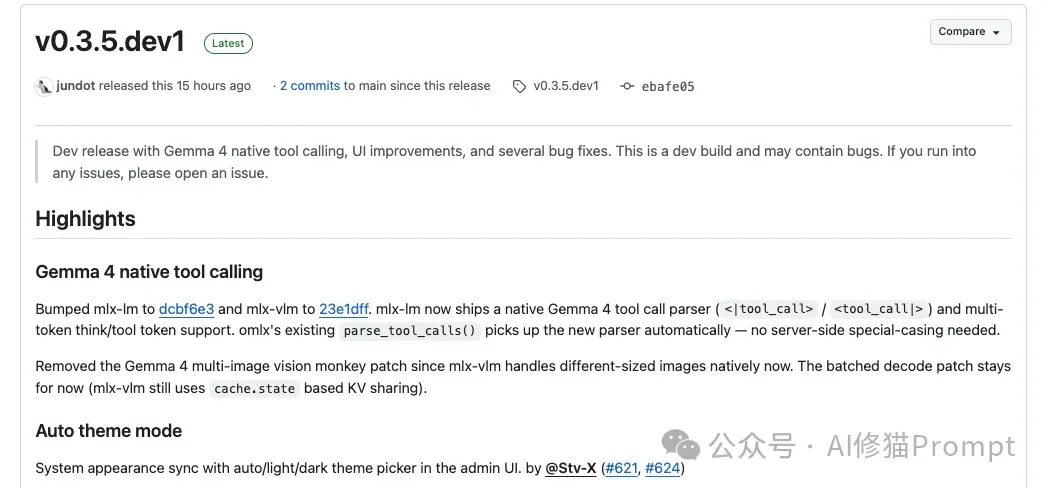The height and width of the screenshot is (488, 1049).
Task: Open the @Stv-X user mention
Action: tap(570, 468)
